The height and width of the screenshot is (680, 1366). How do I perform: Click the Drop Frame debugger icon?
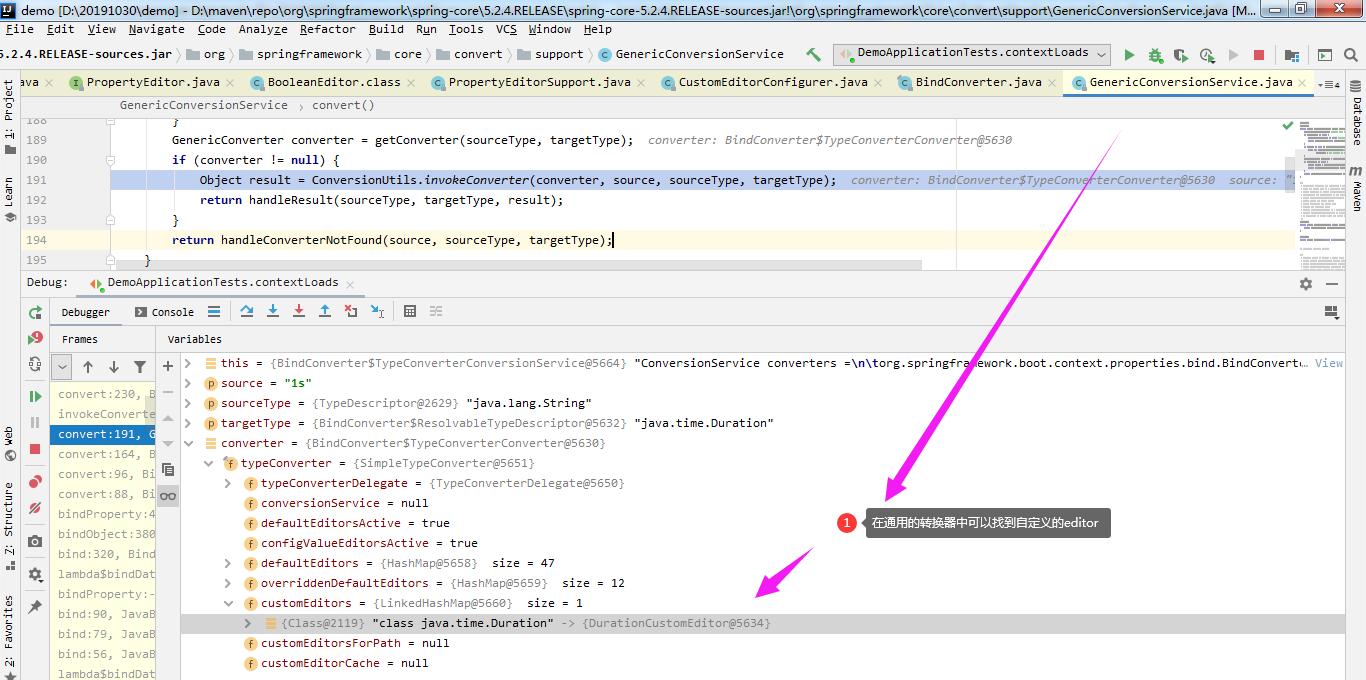coord(351,312)
